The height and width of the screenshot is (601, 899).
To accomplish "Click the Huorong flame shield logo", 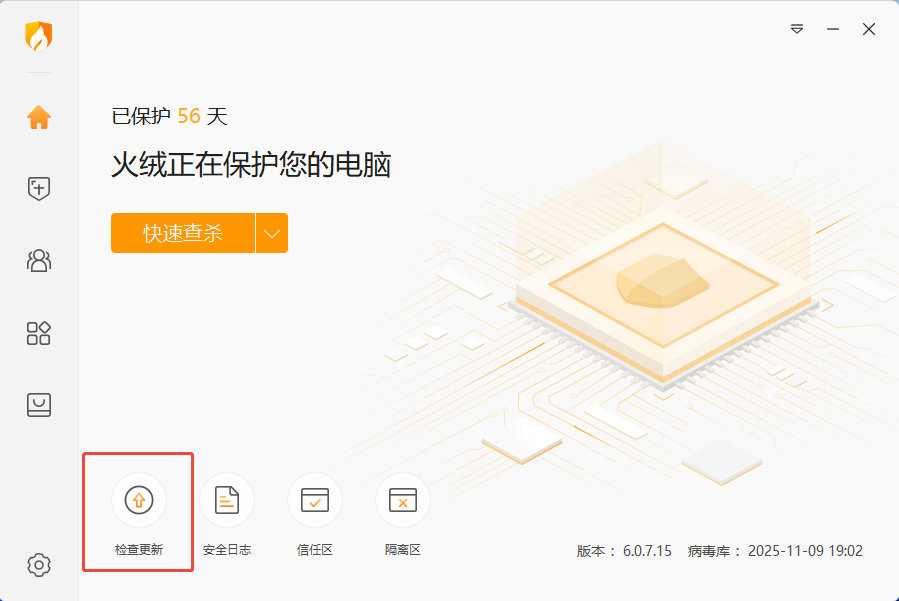I will 39,36.
